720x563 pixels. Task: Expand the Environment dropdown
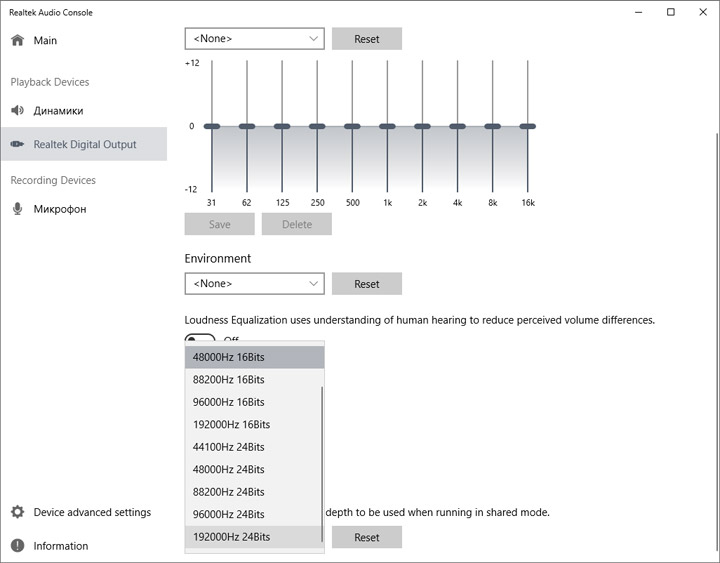pyautogui.click(x=254, y=284)
